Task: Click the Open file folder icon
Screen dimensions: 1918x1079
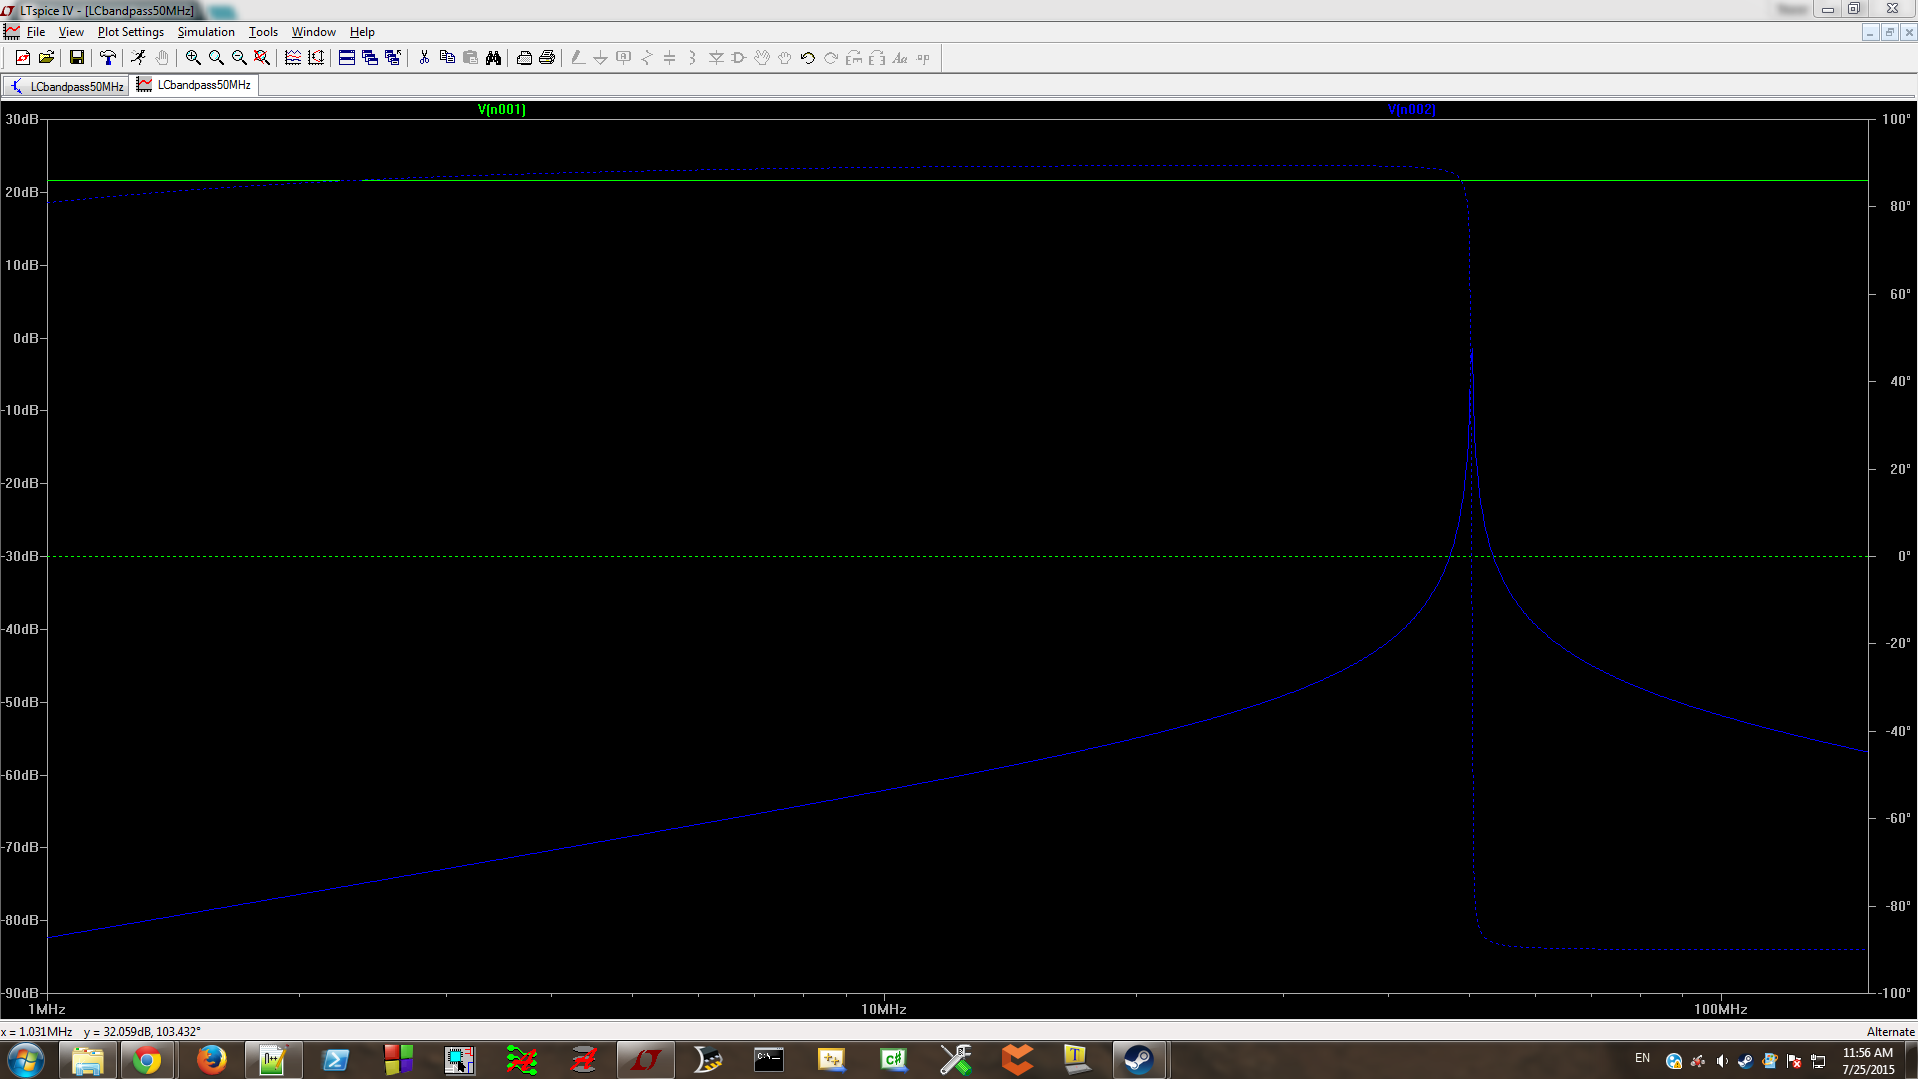Action: tap(46, 58)
